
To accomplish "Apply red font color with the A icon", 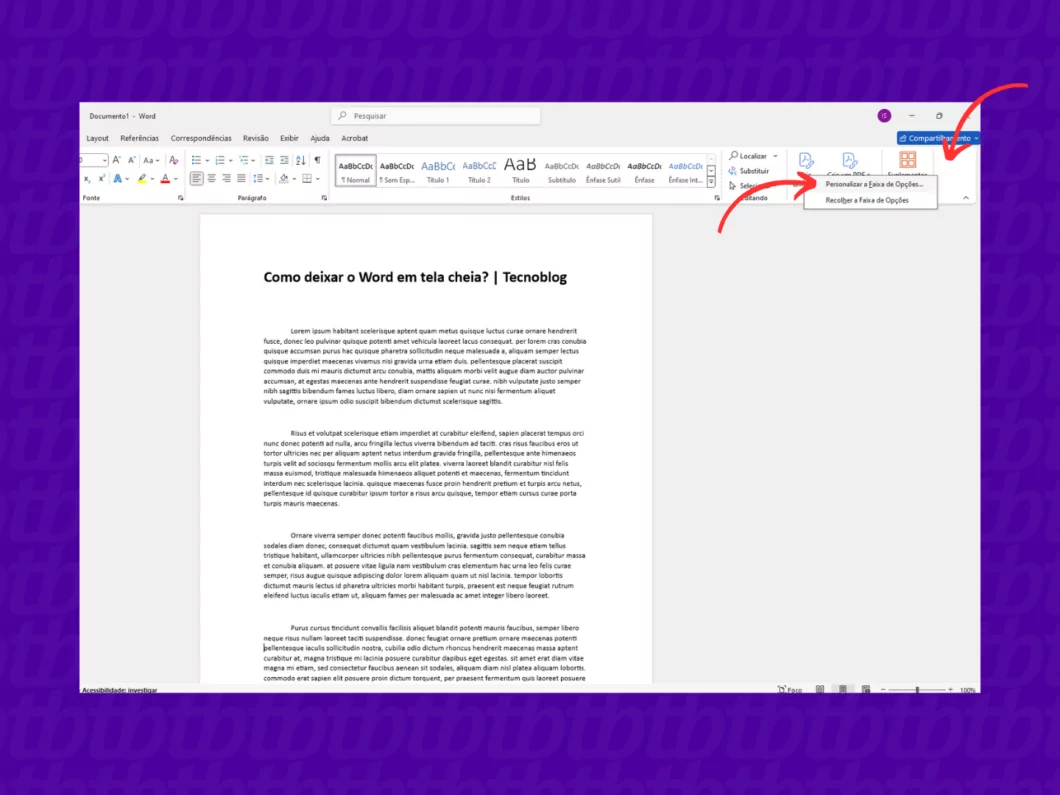I will click(x=165, y=178).
